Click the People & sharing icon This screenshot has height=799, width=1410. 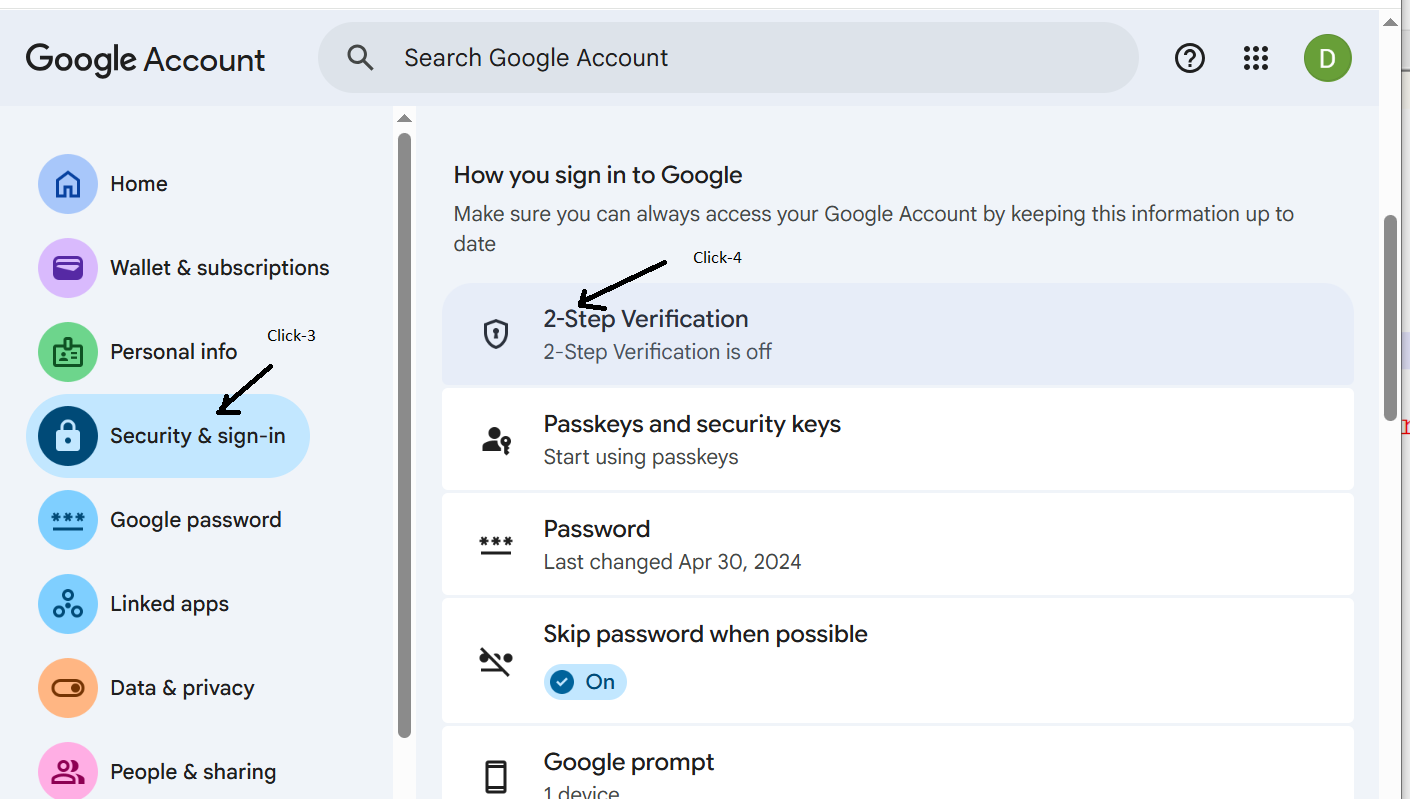(68, 772)
